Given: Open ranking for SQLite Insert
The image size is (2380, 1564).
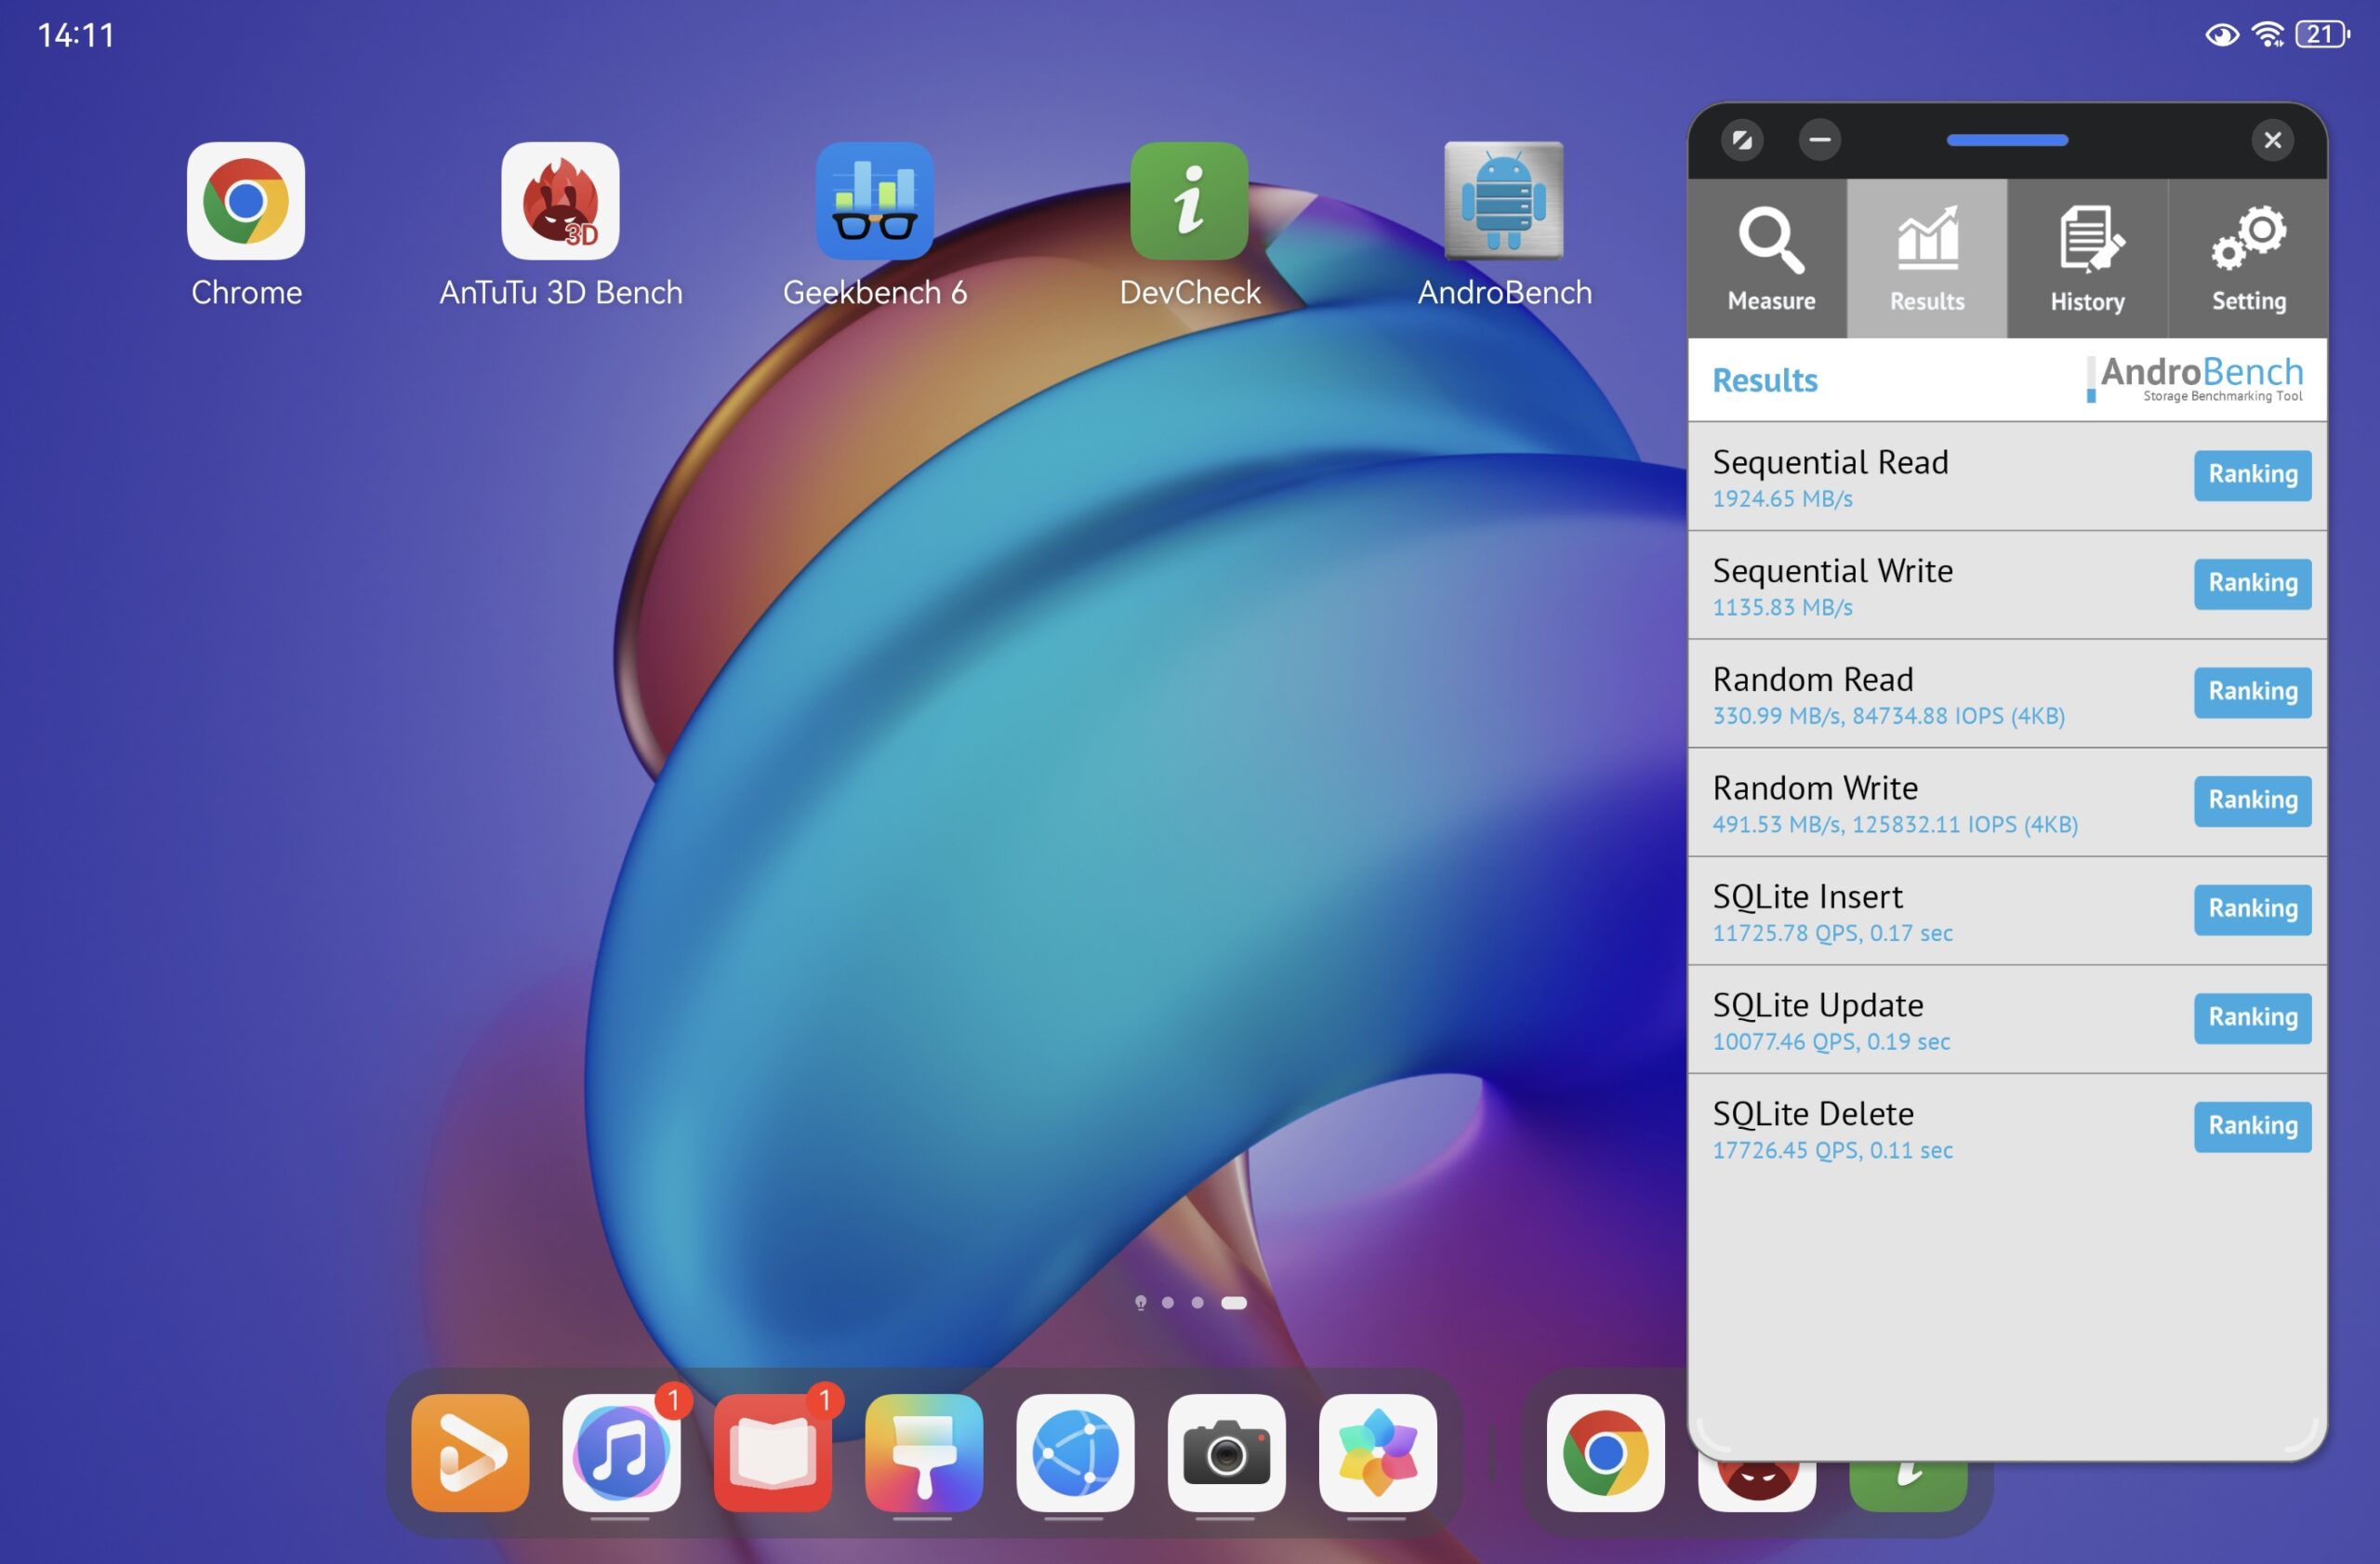Looking at the screenshot, I should pos(2252,910).
